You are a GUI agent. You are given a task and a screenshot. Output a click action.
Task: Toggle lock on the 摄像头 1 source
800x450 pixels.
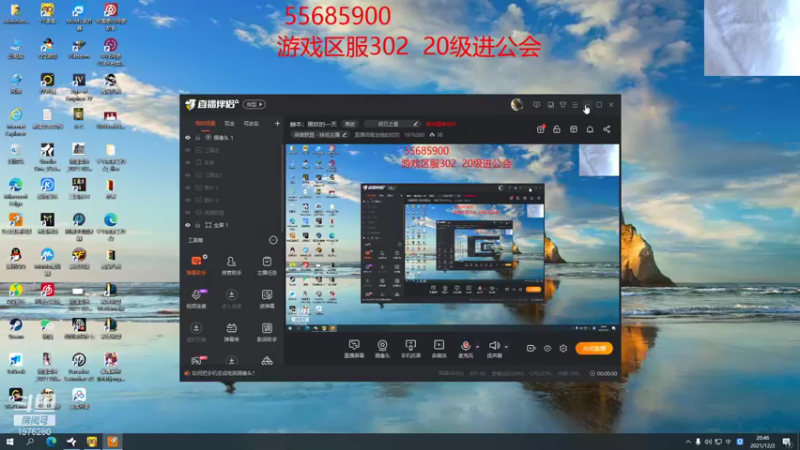[x=198, y=138]
